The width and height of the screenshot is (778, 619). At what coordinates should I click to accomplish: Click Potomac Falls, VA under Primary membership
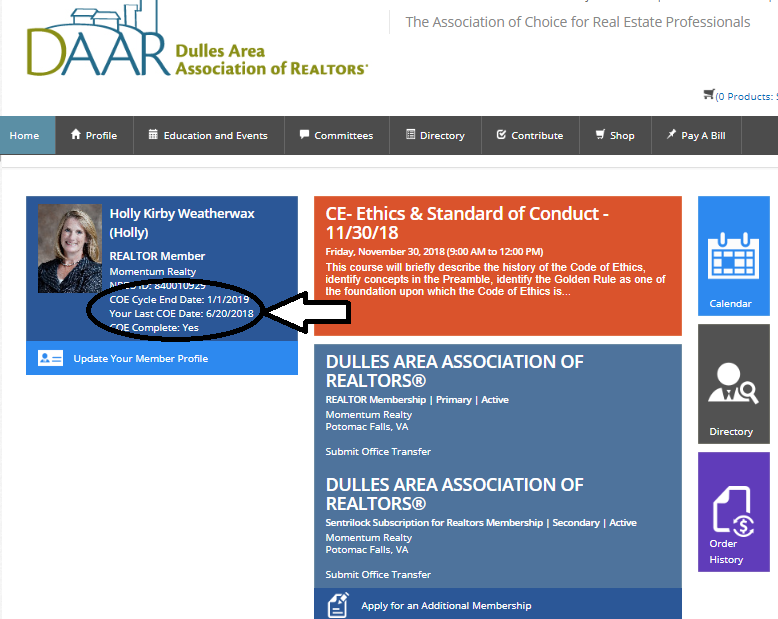367,427
